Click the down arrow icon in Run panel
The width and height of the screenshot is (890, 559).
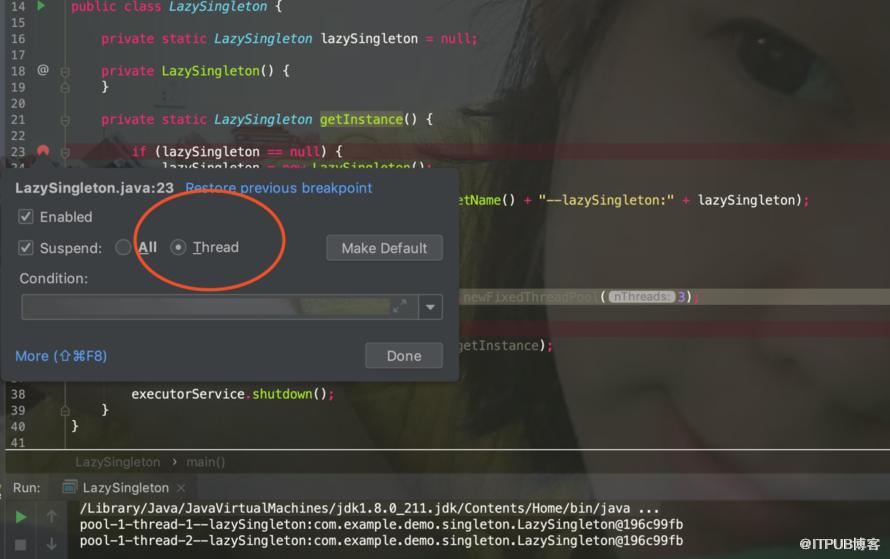point(52,544)
